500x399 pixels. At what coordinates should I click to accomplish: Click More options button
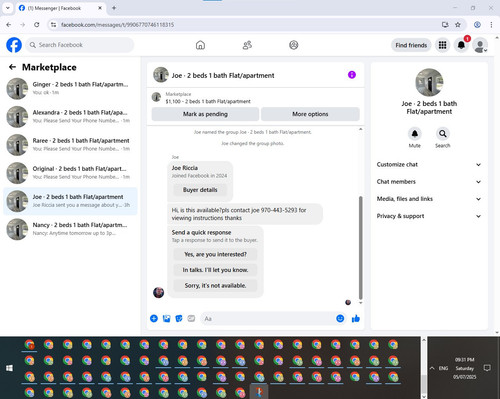pos(310,114)
